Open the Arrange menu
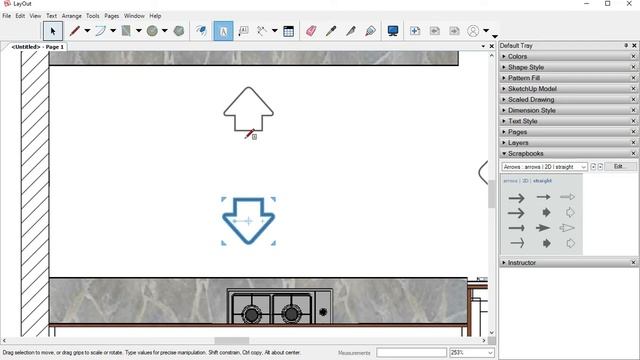 click(71, 16)
